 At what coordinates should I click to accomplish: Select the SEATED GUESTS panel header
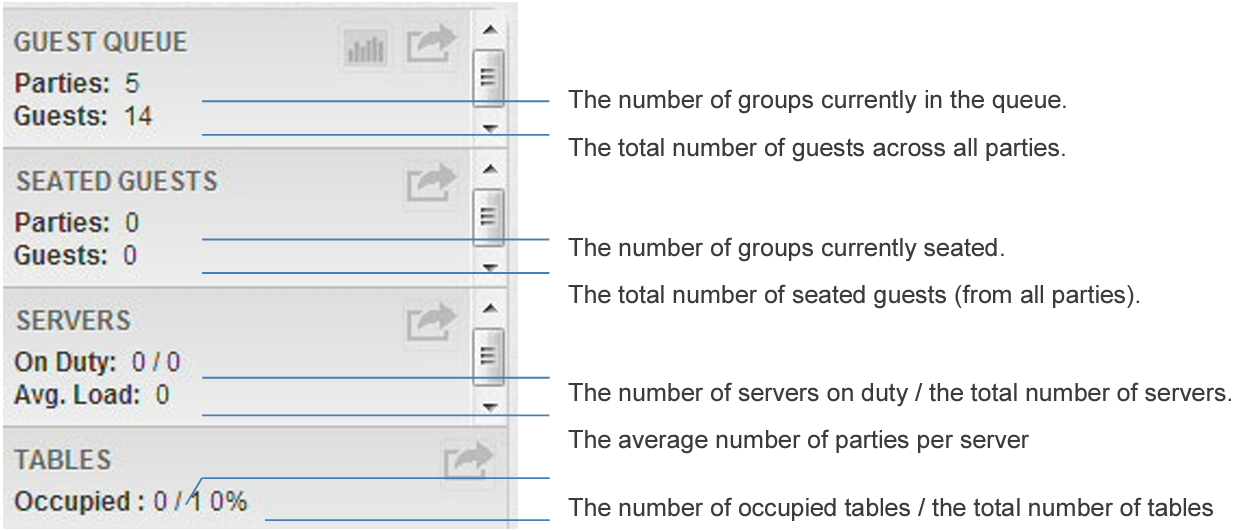[116, 181]
